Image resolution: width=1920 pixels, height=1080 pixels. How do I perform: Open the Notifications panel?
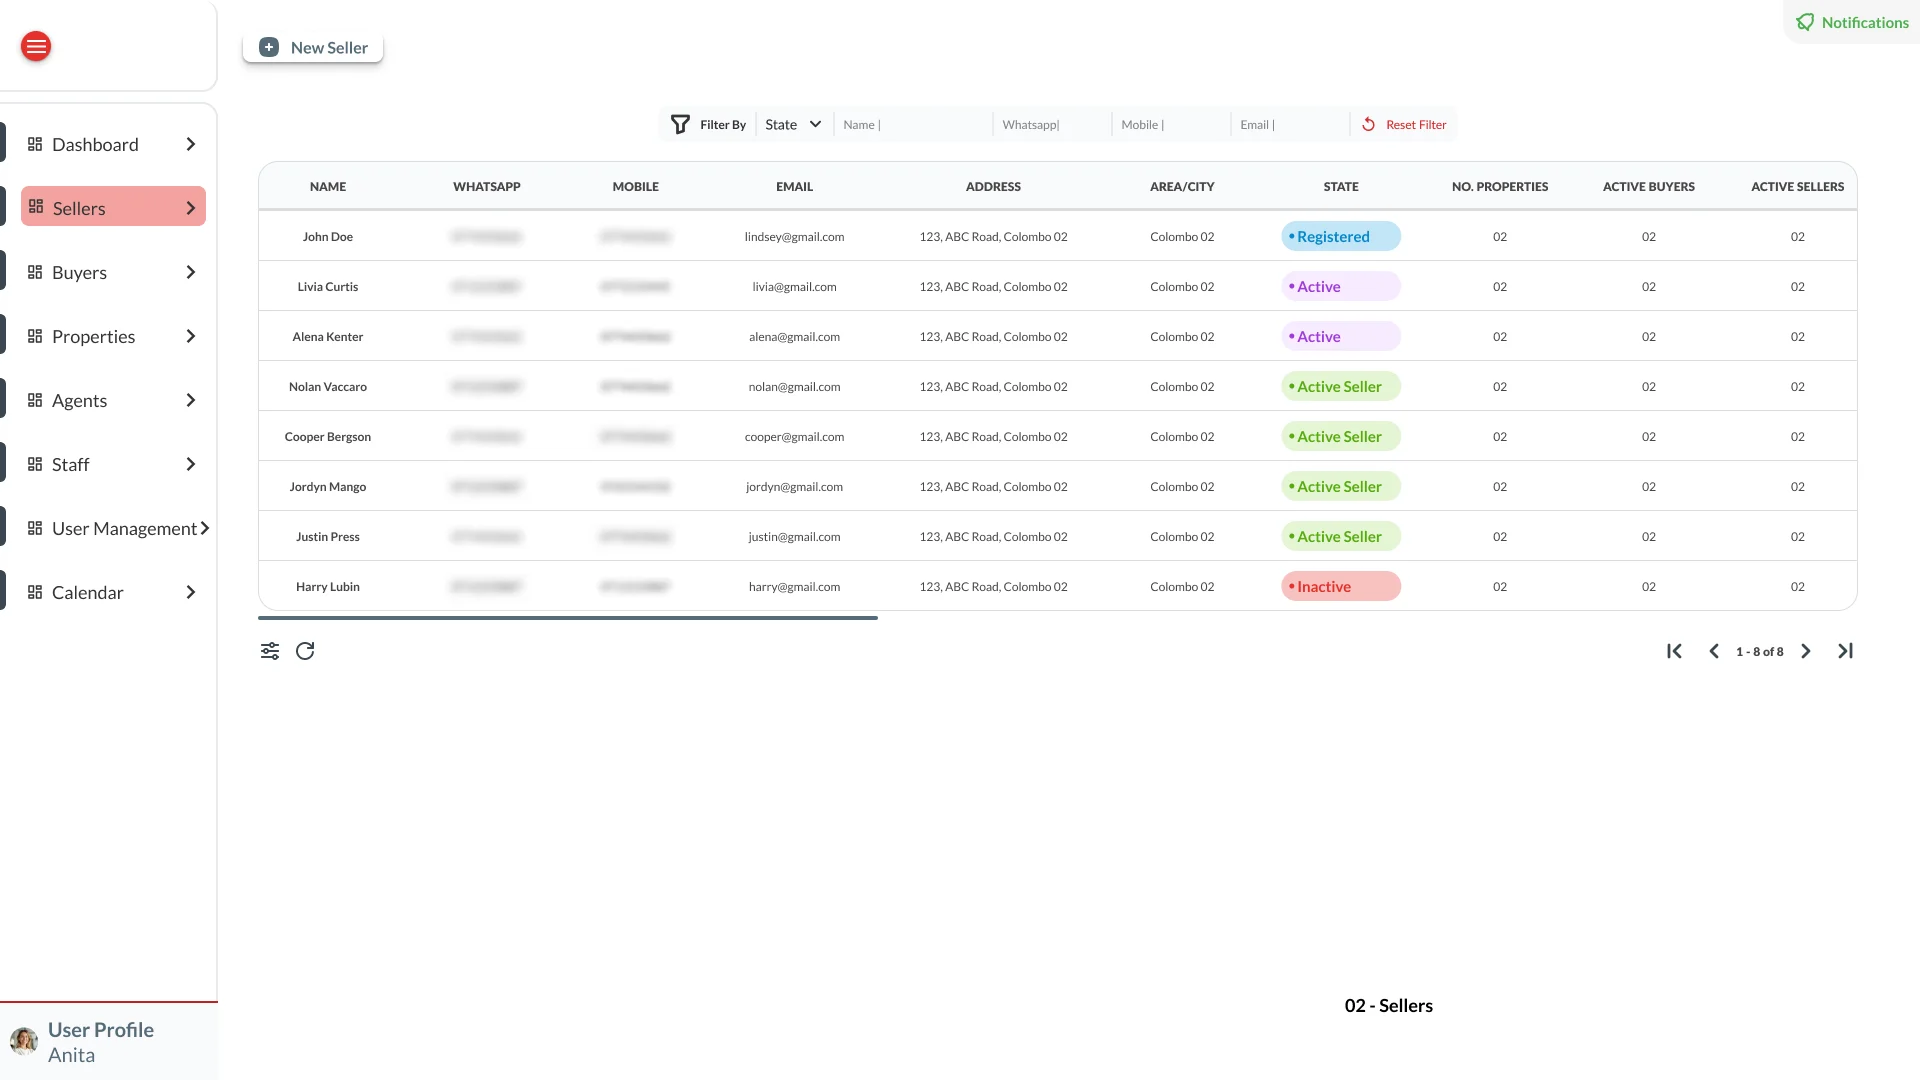coord(1852,22)
